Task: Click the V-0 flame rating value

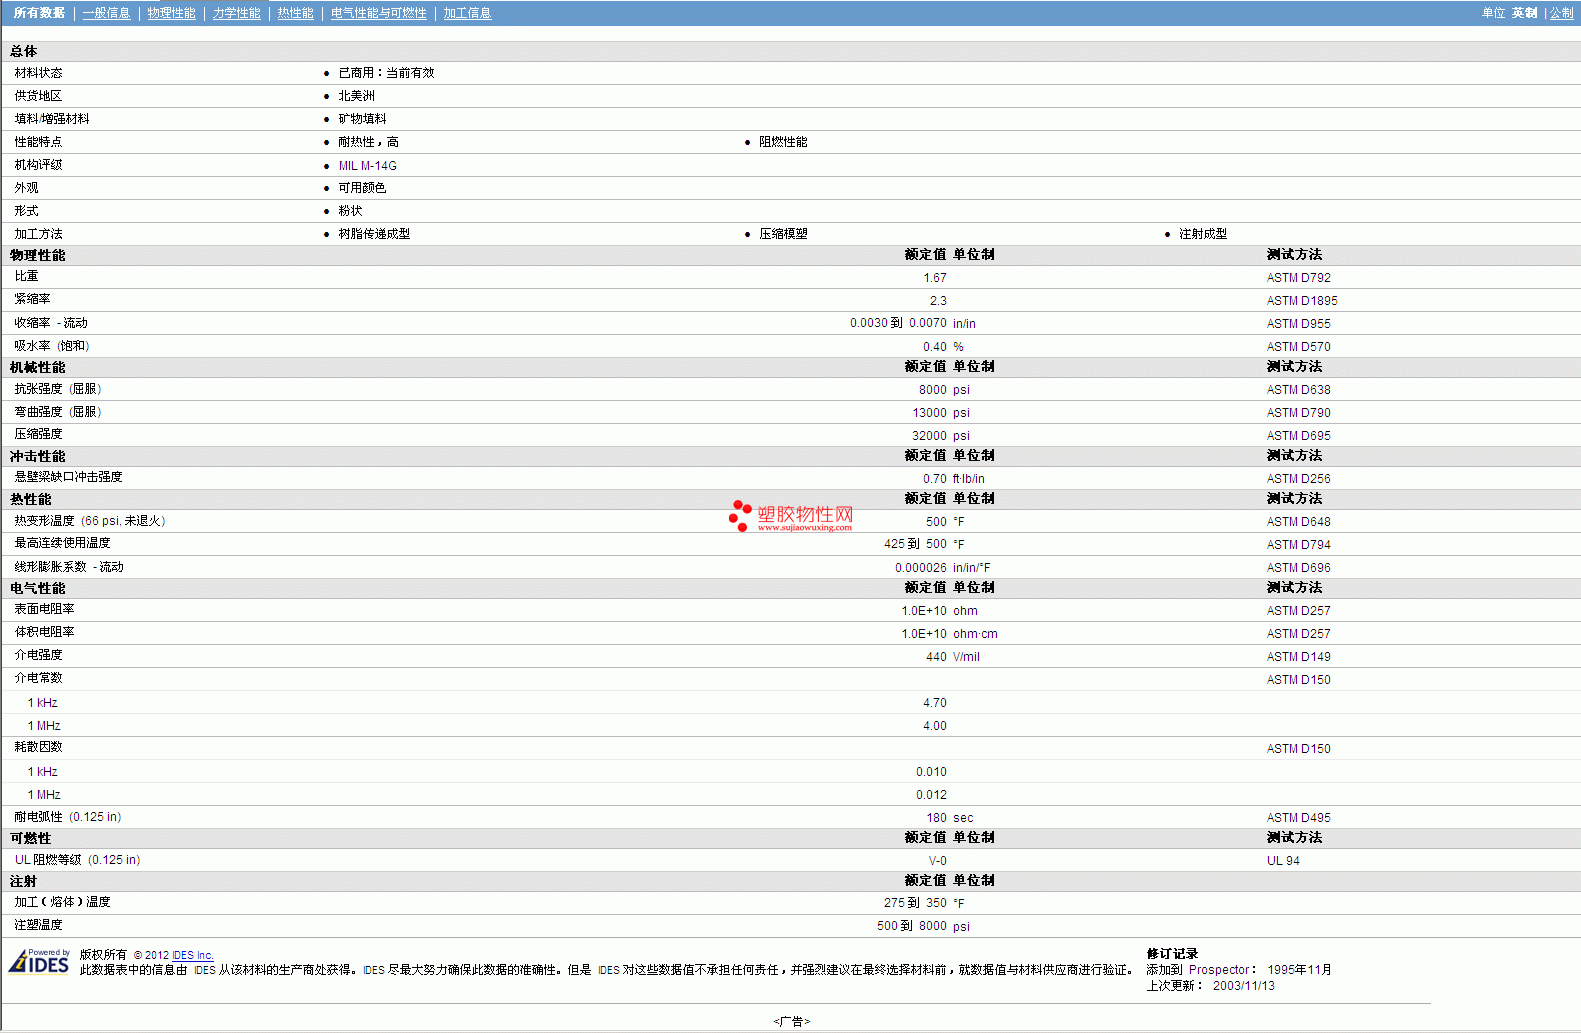Action: (938, 861)
